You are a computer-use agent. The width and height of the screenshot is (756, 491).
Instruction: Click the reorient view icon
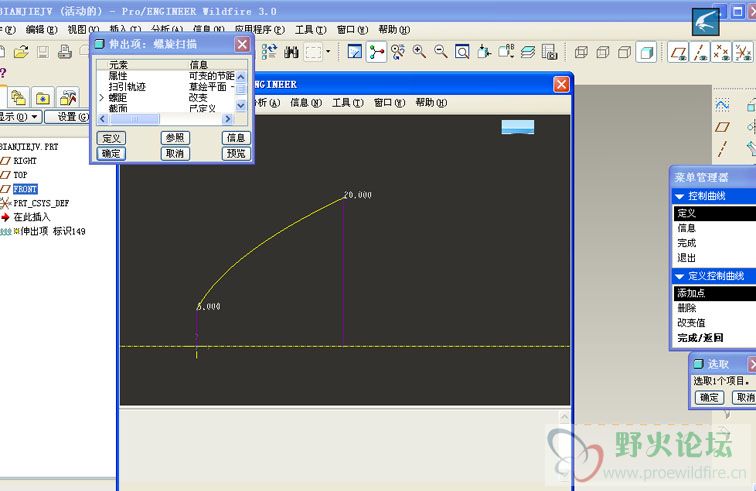(x=484, y=52)
